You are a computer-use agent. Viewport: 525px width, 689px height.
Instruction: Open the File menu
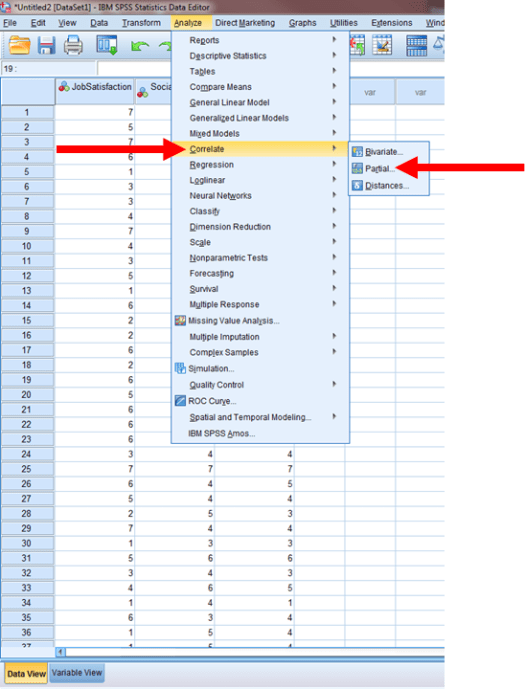[x=10, y=23]
